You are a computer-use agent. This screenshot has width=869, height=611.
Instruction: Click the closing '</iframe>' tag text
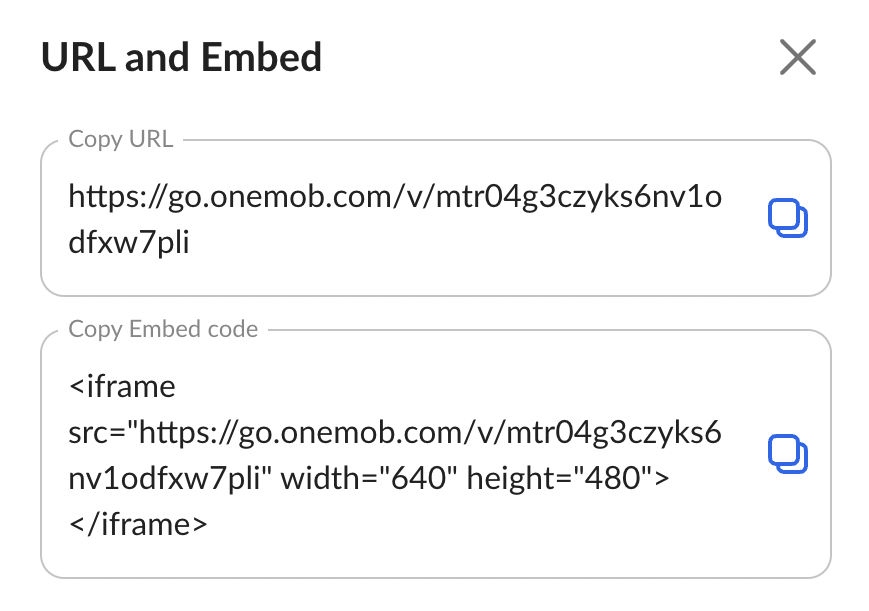(137, 524)
